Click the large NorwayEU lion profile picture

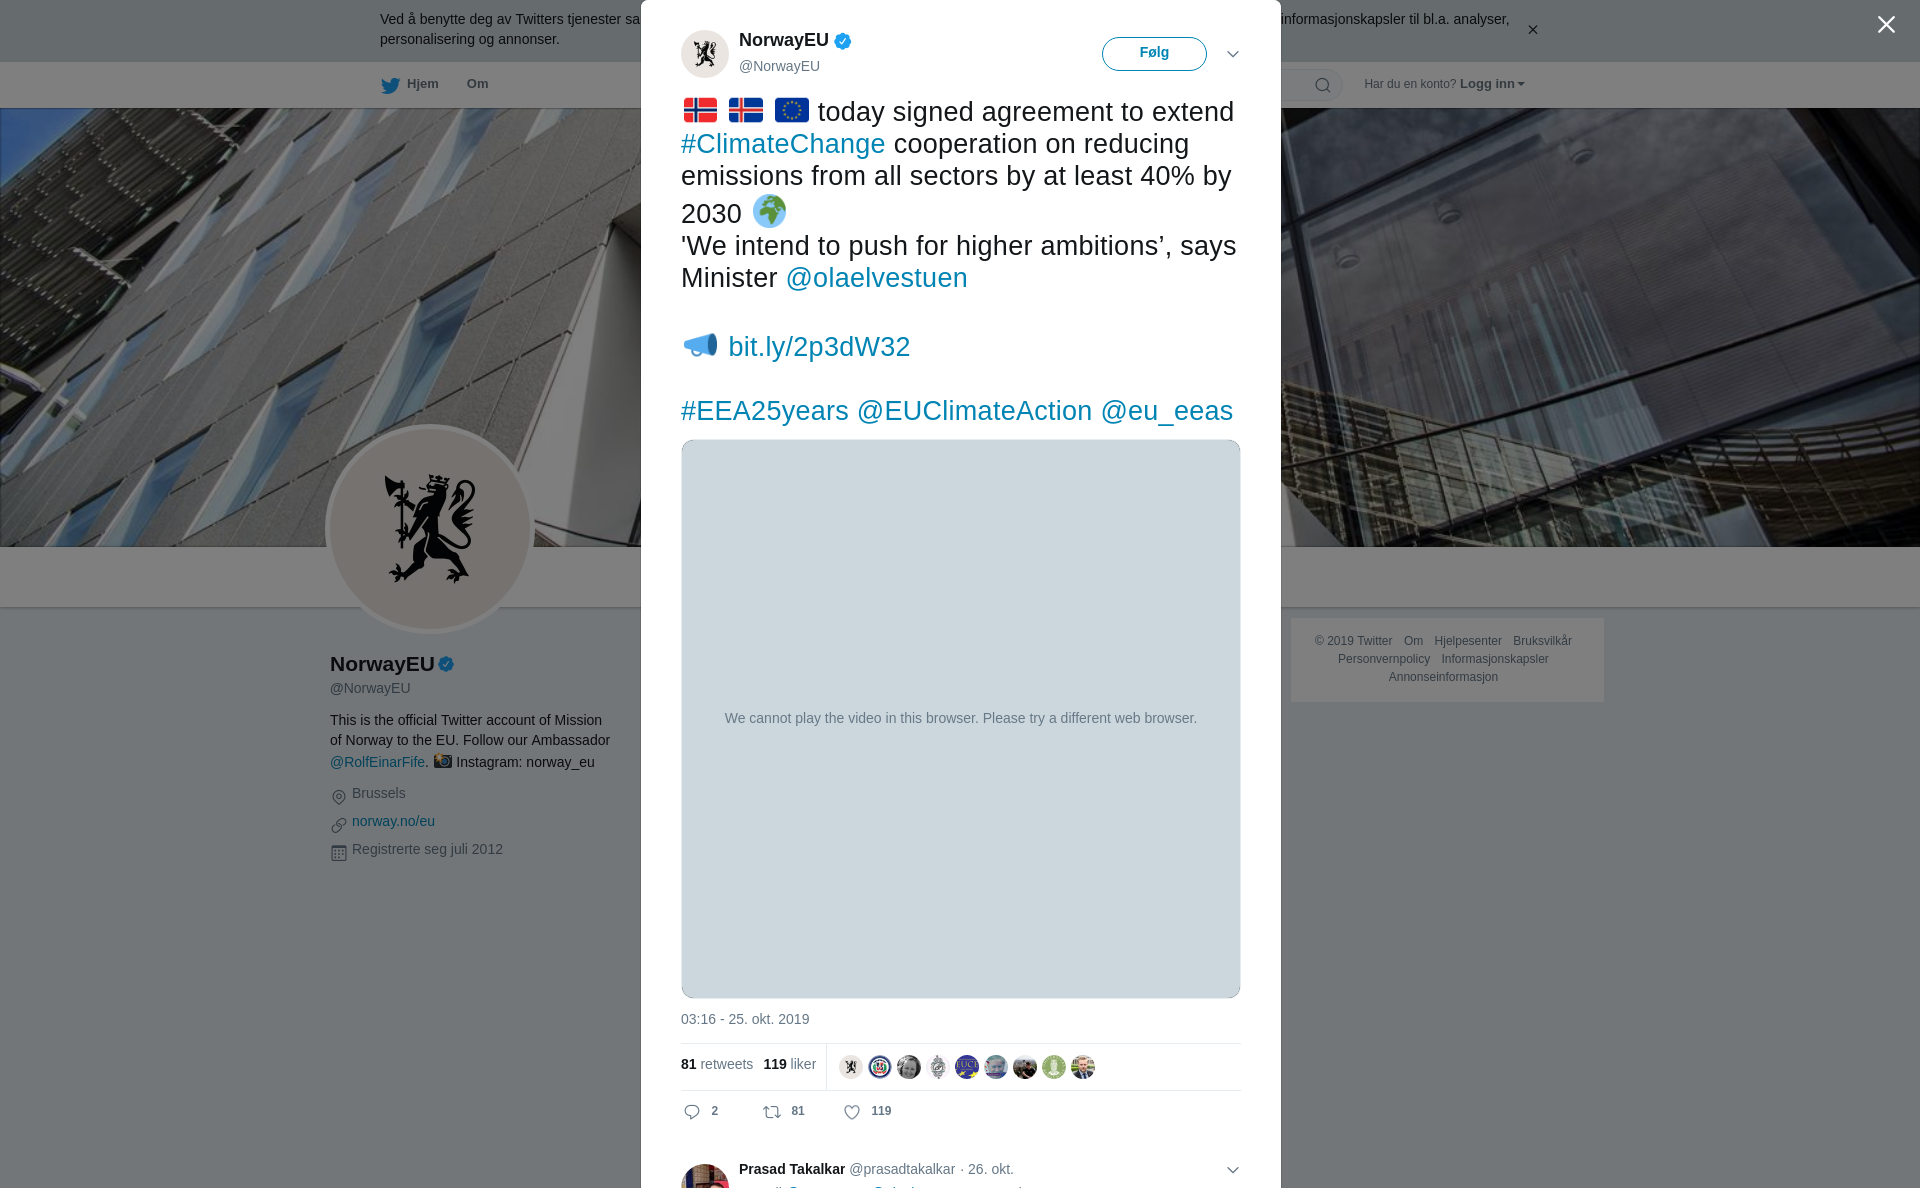(430, 529)
